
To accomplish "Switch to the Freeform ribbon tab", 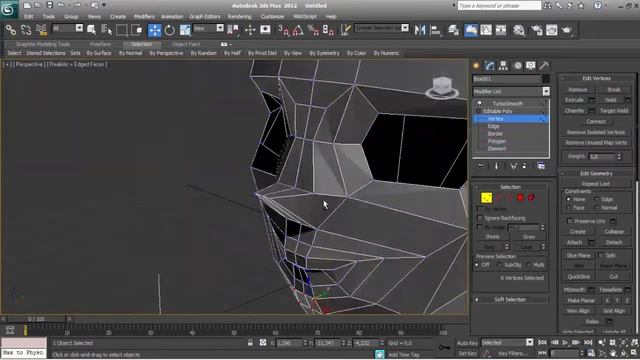I will coord(100,44).
